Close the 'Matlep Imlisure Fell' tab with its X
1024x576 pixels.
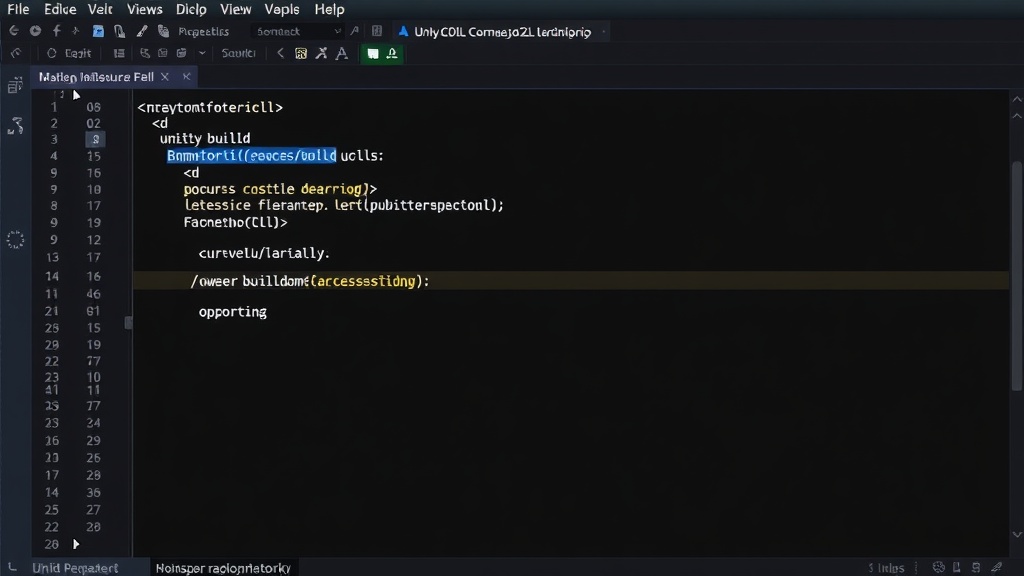(x=165, y=77)
